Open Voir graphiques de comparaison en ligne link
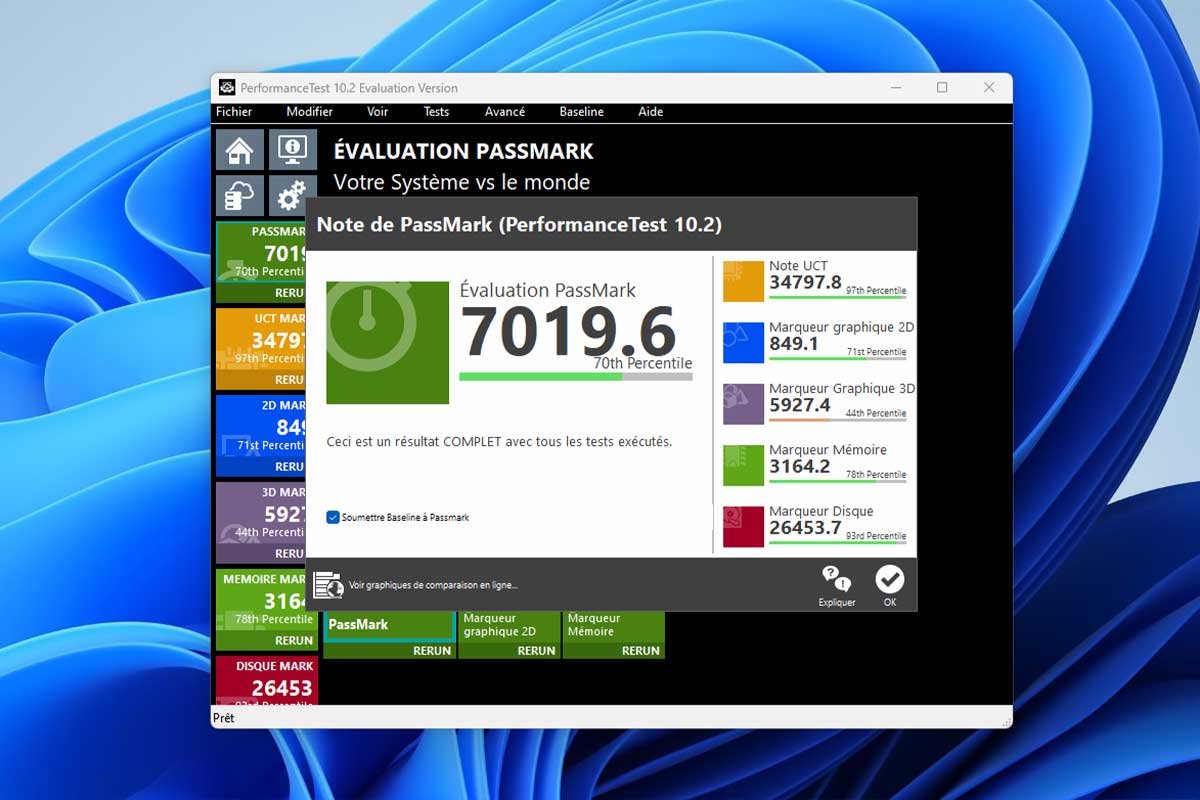The image size is (1200, 800). tap(433, 585)
